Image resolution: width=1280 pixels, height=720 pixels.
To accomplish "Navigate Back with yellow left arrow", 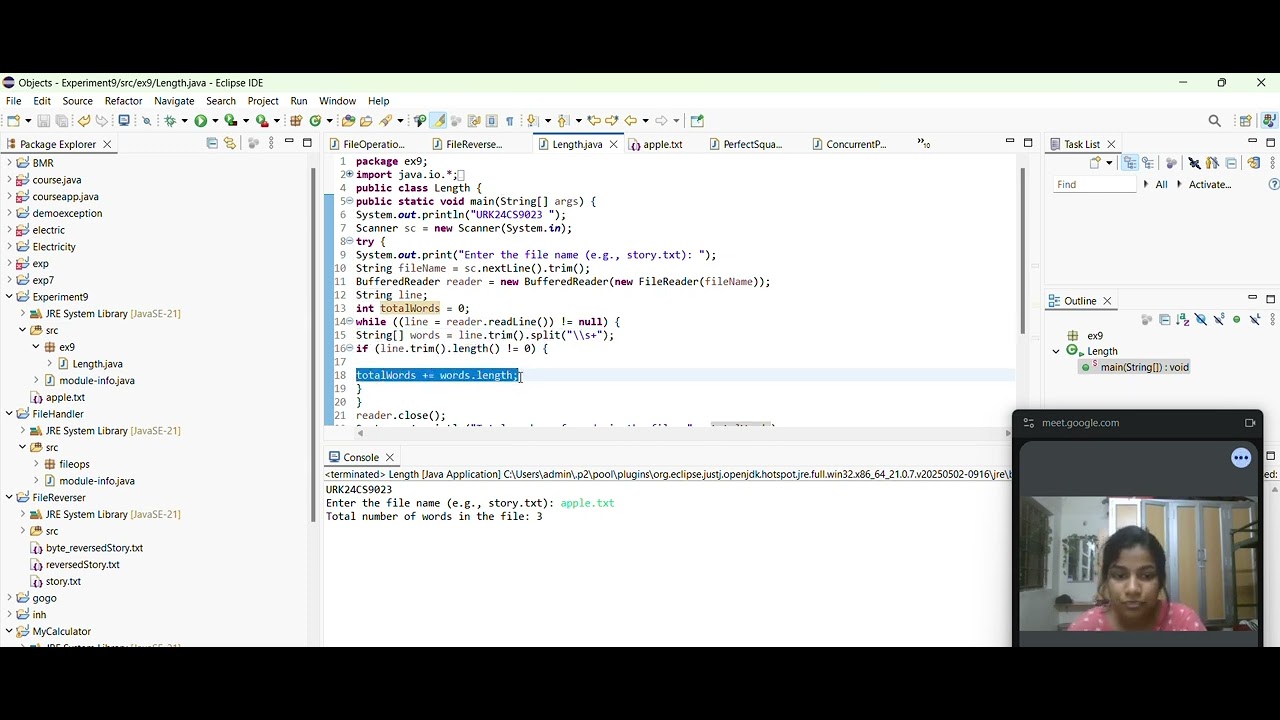I will (x=631, y=121).
